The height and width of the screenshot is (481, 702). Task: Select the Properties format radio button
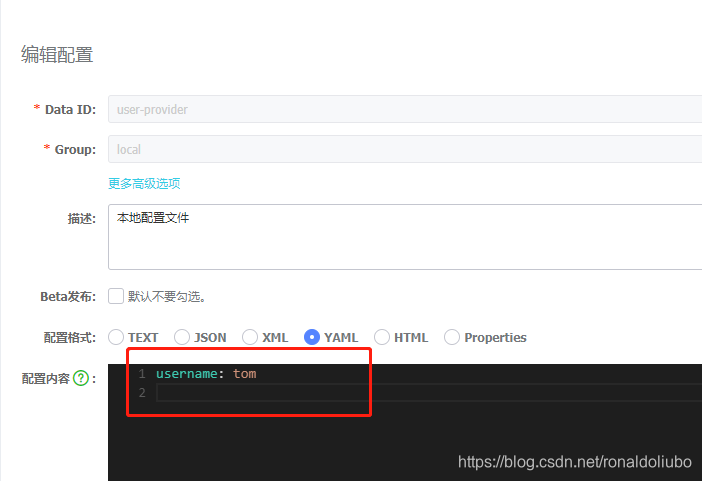coord(452,337)
